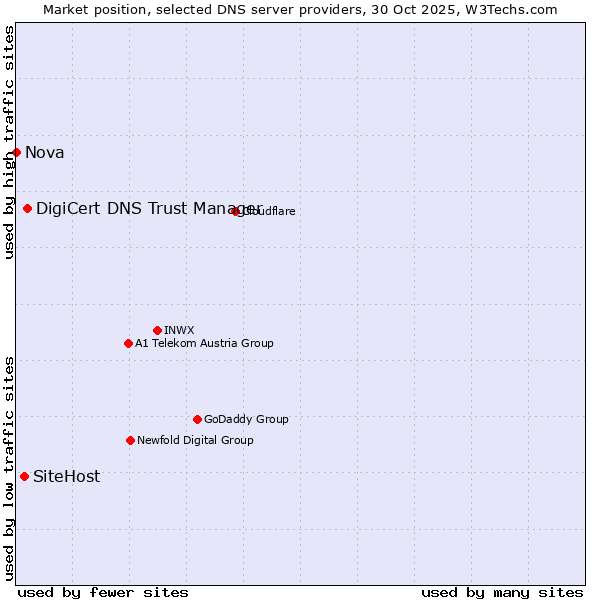Click the 'used by fewer sites' axis label
This screenshot has height=600, width=600.
click(x=103, y=592)
